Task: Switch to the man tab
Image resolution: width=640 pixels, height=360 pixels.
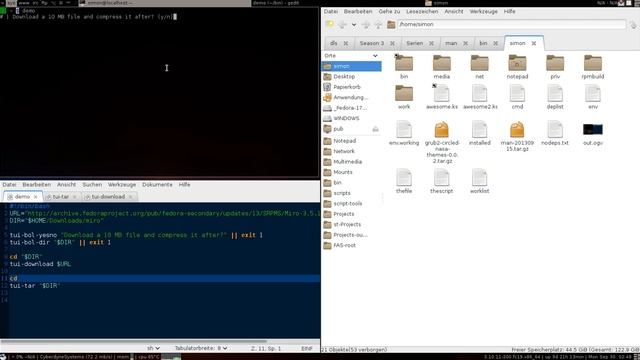Action: 451,43
